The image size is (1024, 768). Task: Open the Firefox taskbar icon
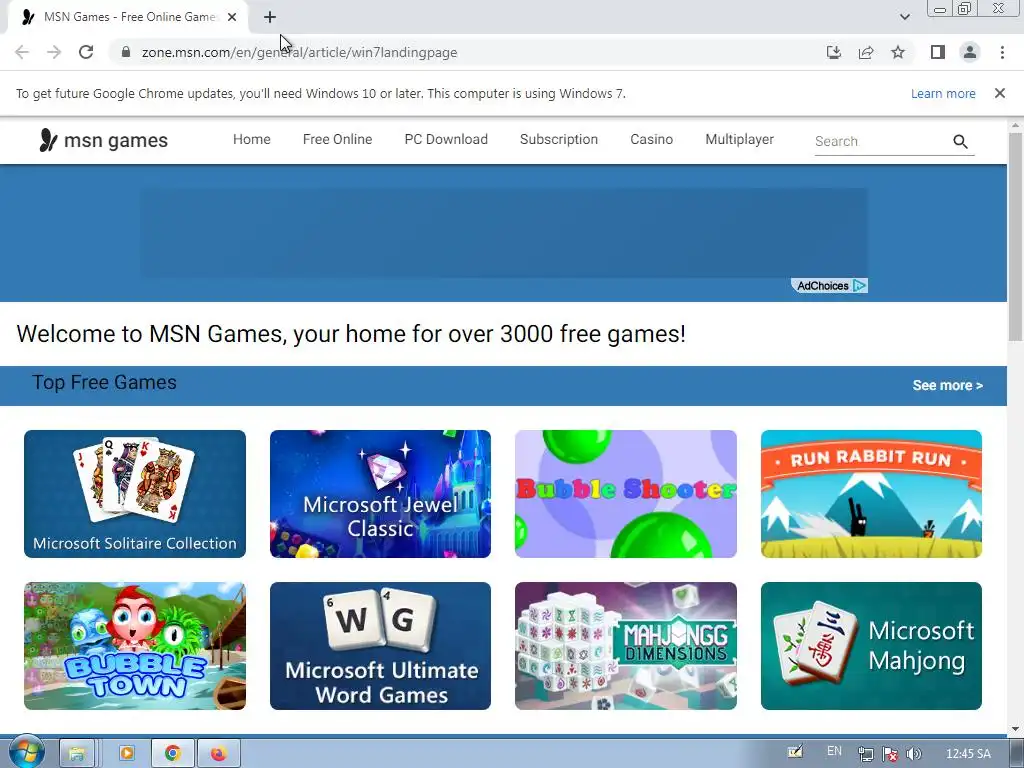click(x=218, y=754)
